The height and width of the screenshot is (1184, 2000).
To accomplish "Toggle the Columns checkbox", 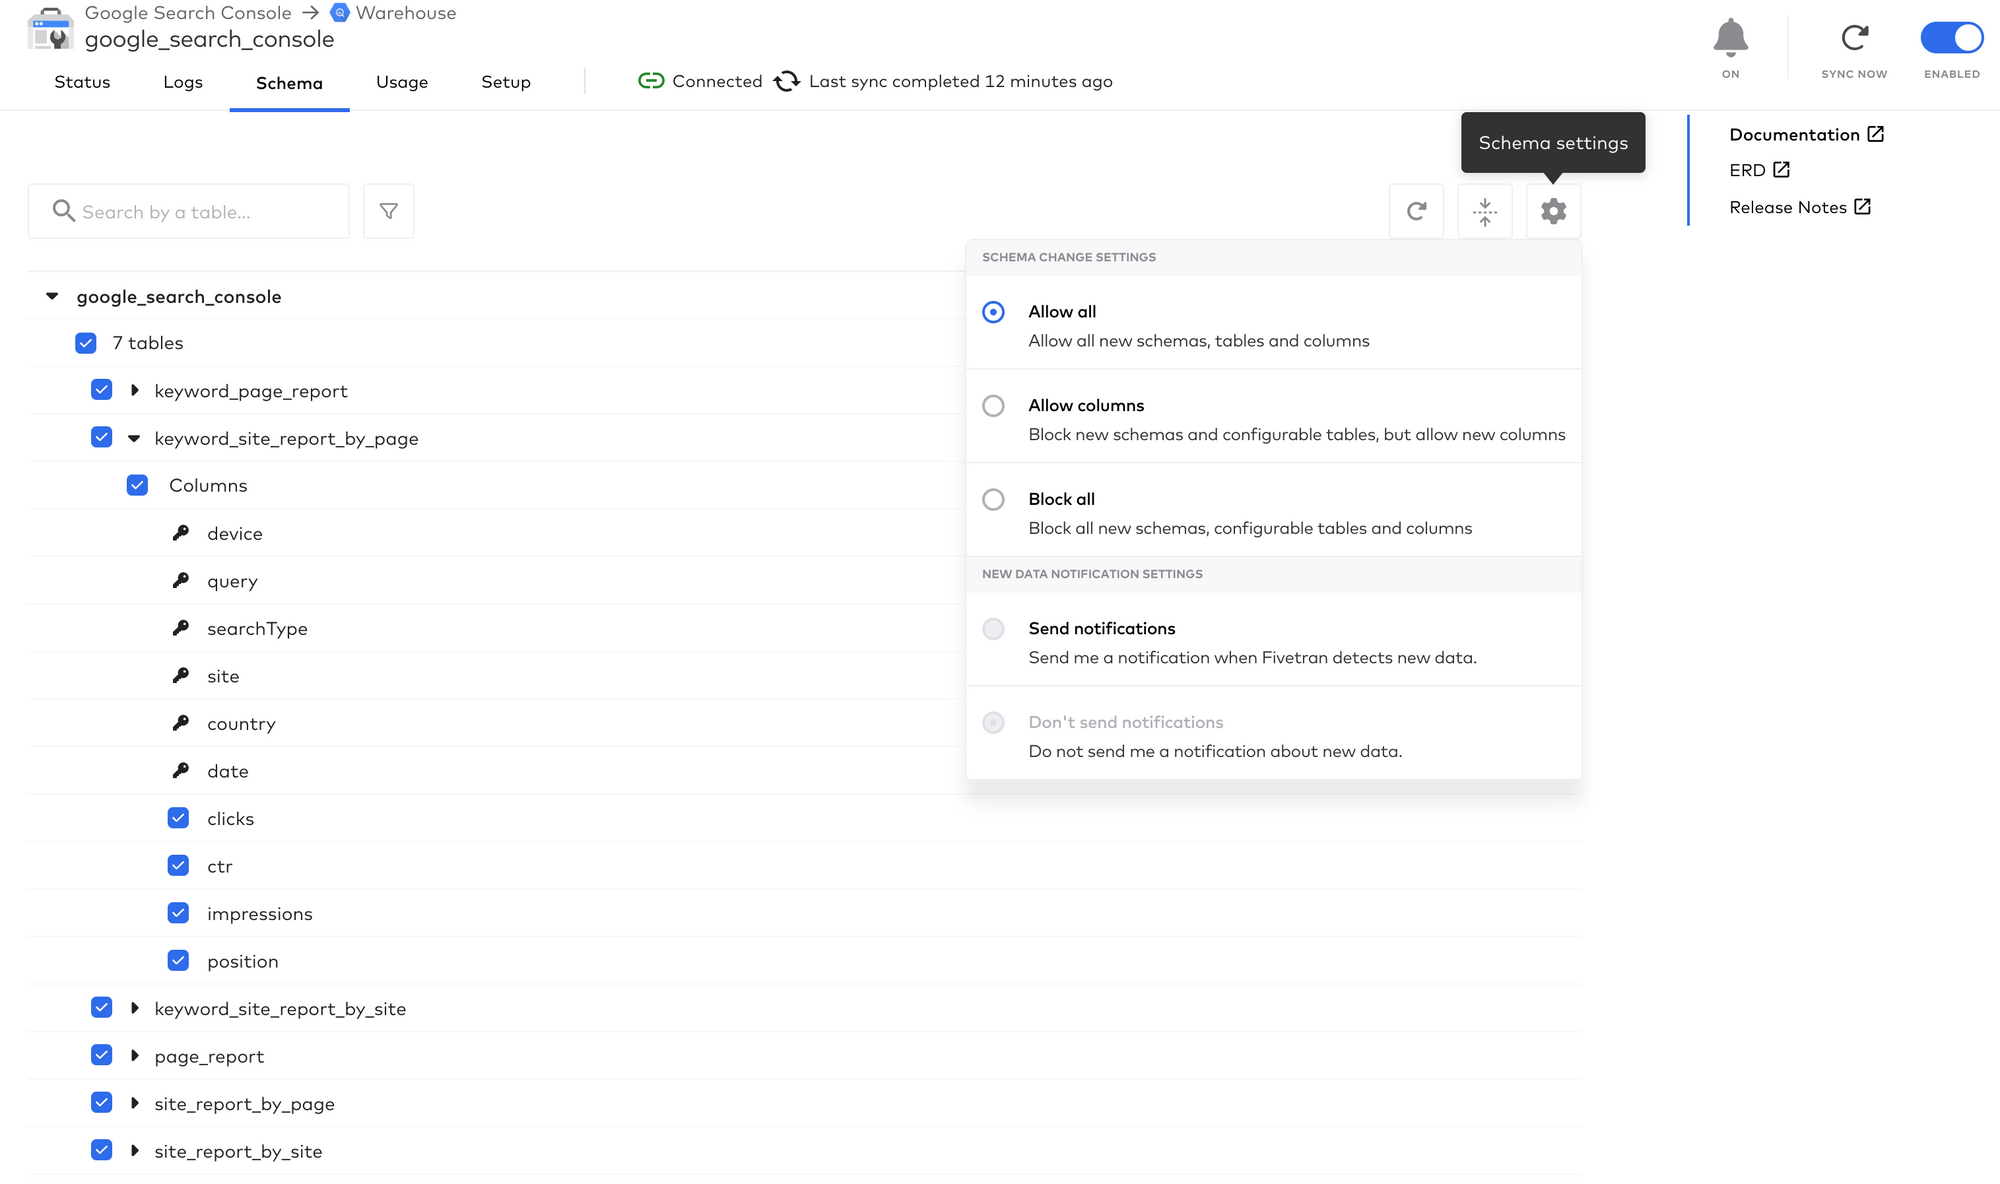I will pyautogui.click(x=138, y=485).
